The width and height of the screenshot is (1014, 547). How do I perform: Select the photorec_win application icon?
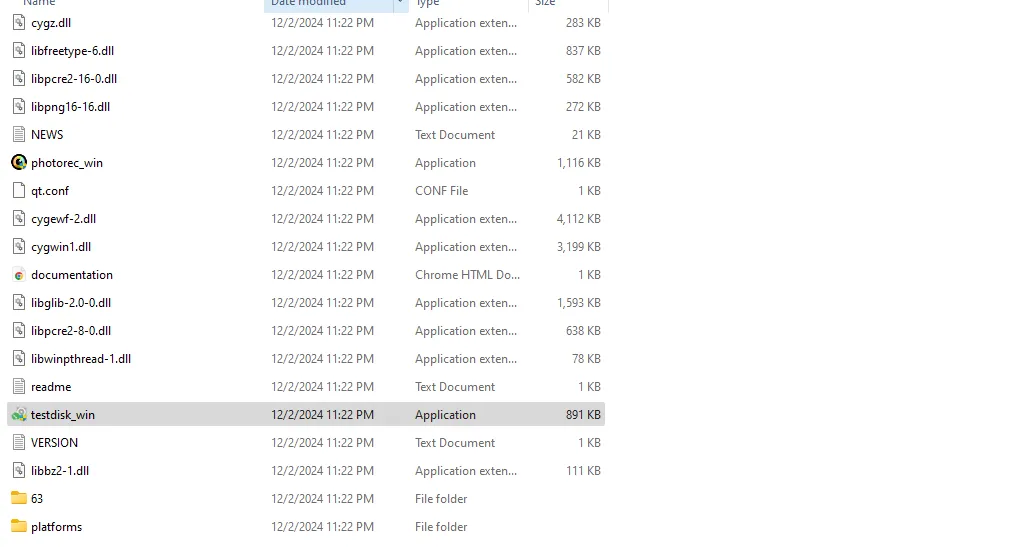(x=19, y=163)
